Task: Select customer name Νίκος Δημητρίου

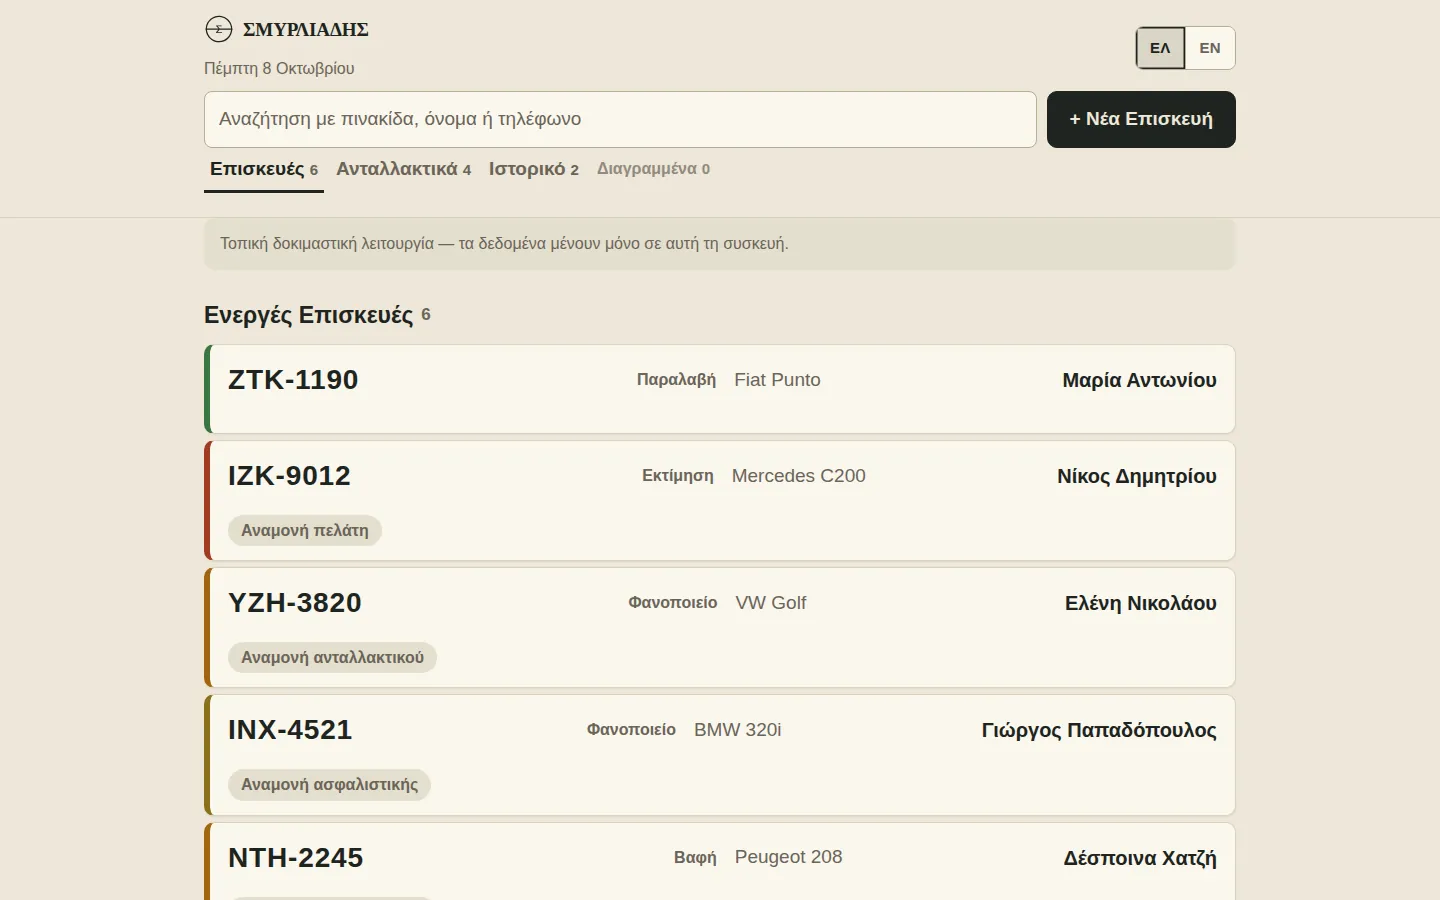Action: [1137, 476]
